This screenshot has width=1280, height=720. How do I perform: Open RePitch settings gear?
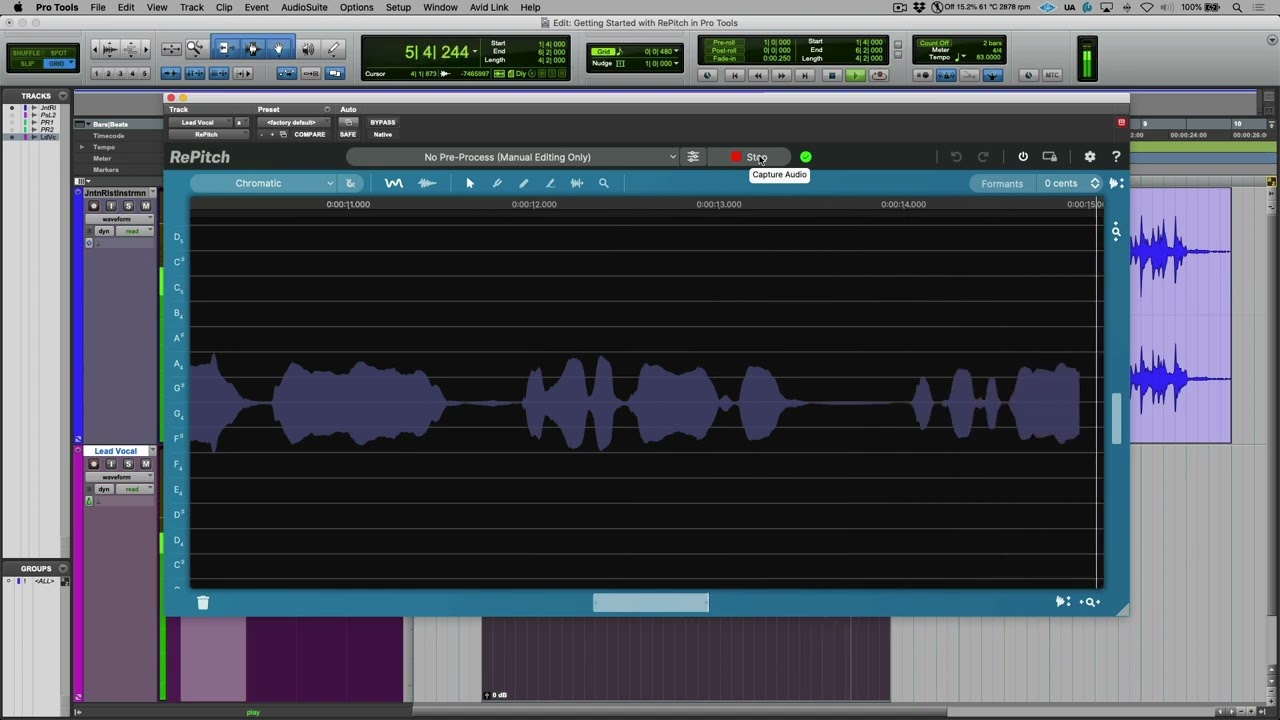(1090, 157)
